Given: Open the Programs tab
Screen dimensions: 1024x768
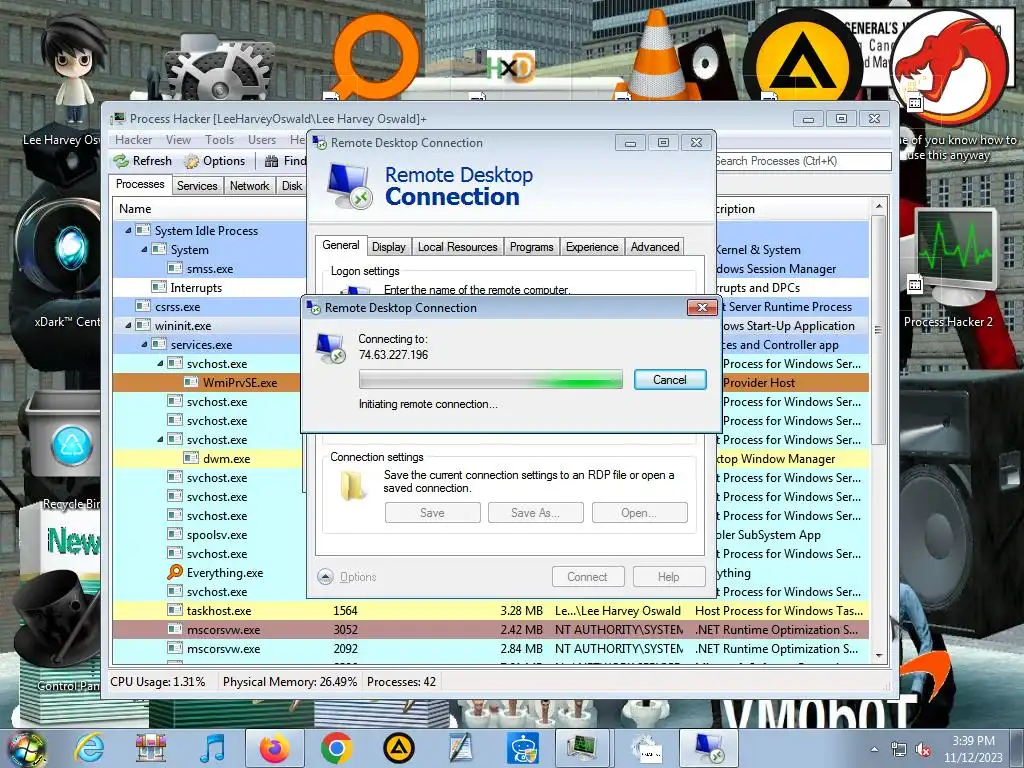Looking at the screenshot, I should (532, 247).
